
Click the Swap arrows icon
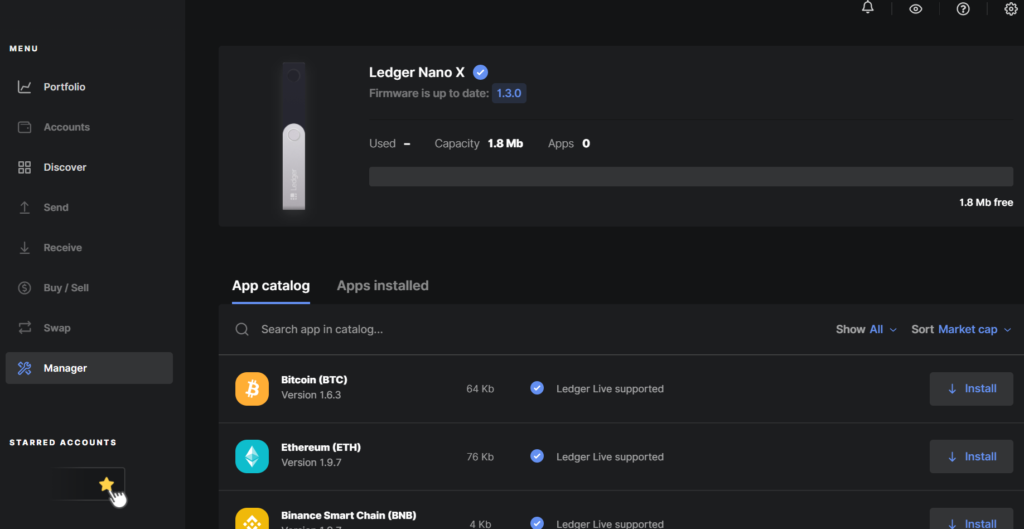(24, 328)
